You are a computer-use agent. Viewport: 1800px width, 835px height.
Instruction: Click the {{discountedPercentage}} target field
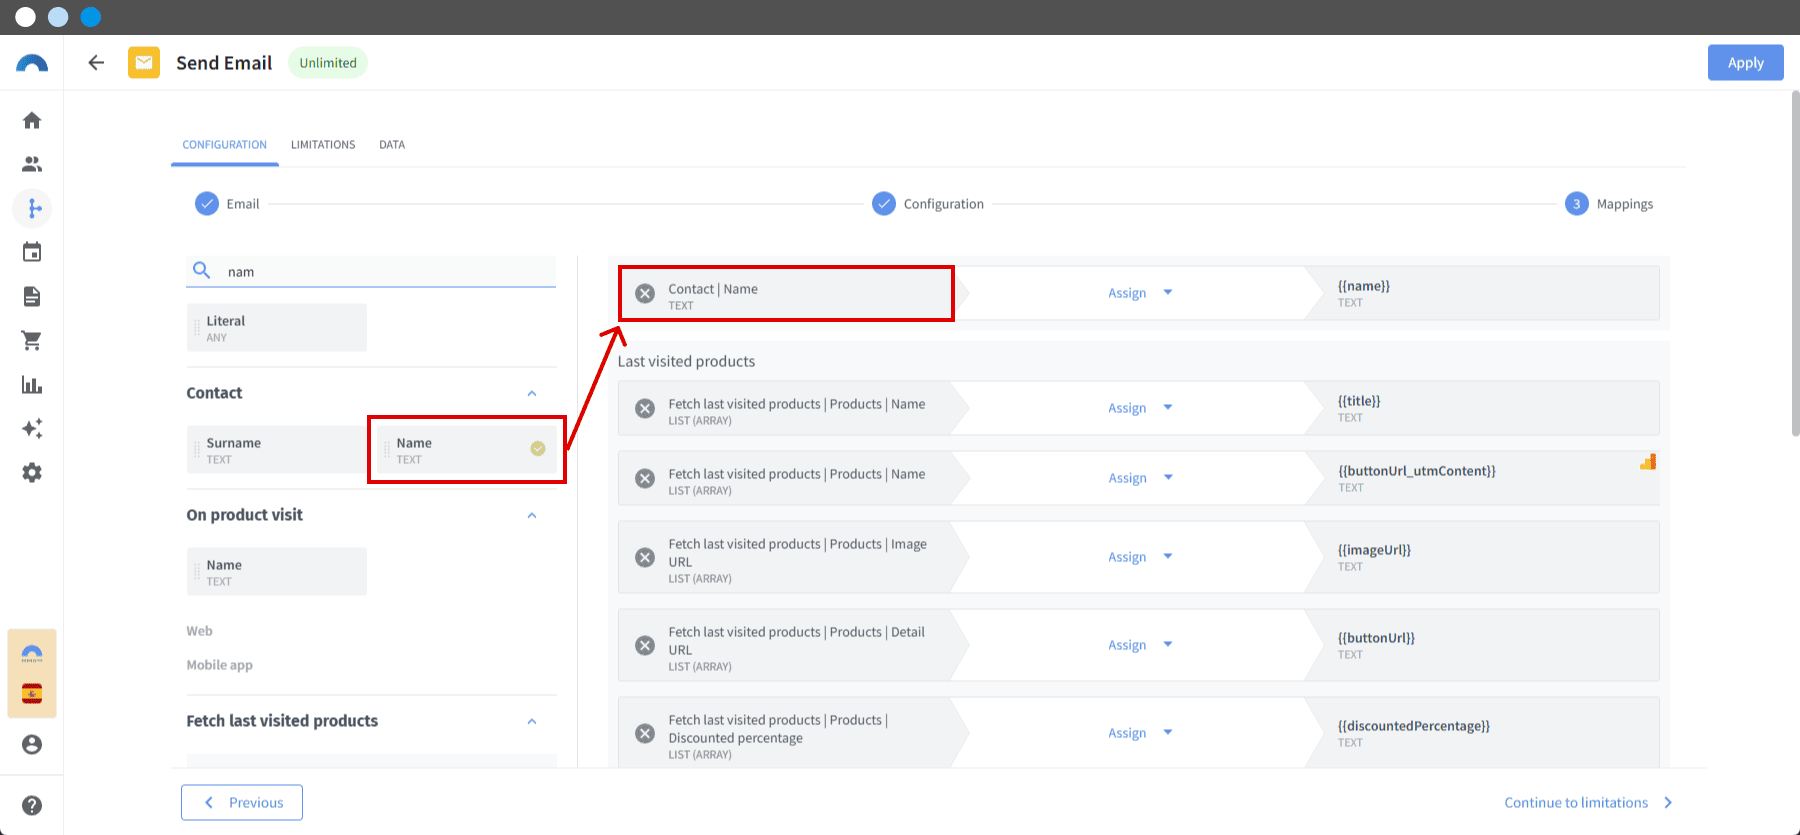(1482, 733)
